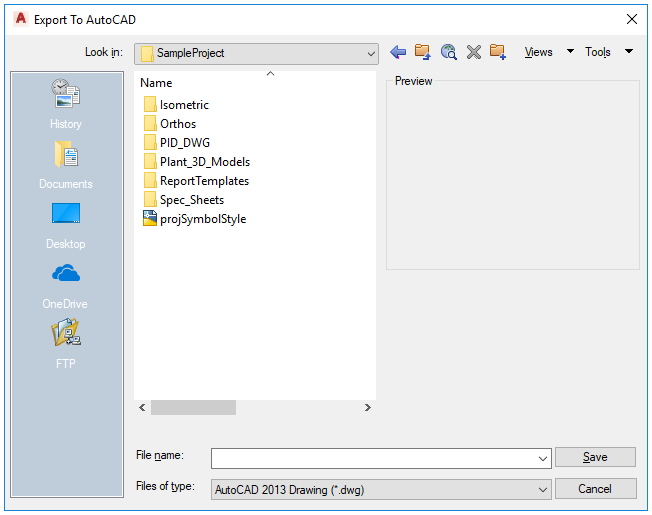Viewport: 652px width, 515px height.
Task: Go up one folder level
Action: click(422, 52)
